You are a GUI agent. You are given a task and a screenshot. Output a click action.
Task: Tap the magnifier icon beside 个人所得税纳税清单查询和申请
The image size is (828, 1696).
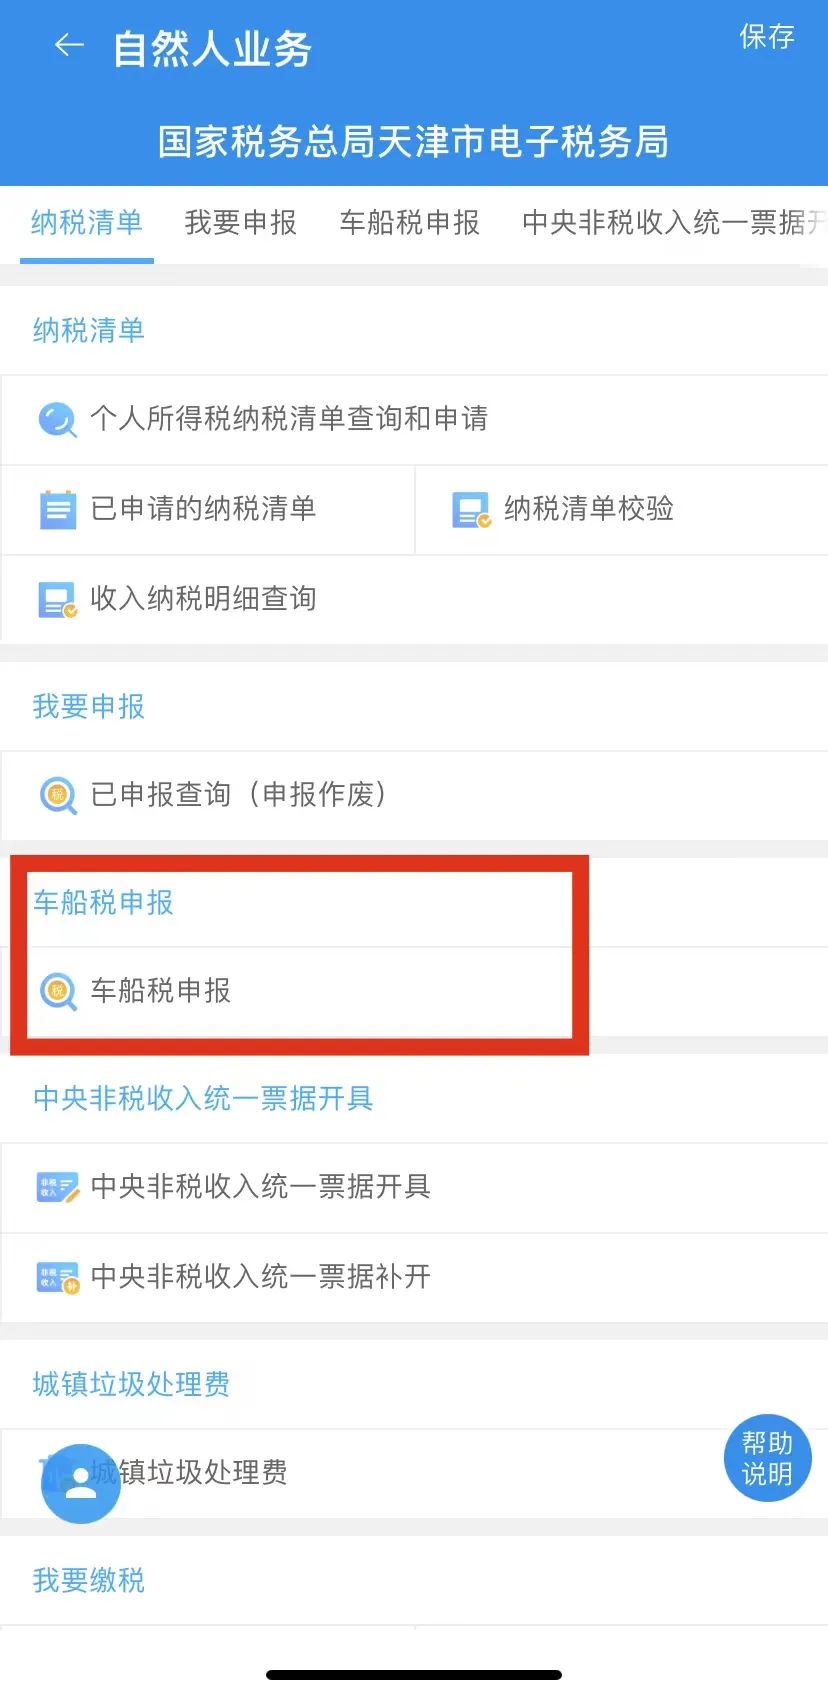tap(57, 419)
